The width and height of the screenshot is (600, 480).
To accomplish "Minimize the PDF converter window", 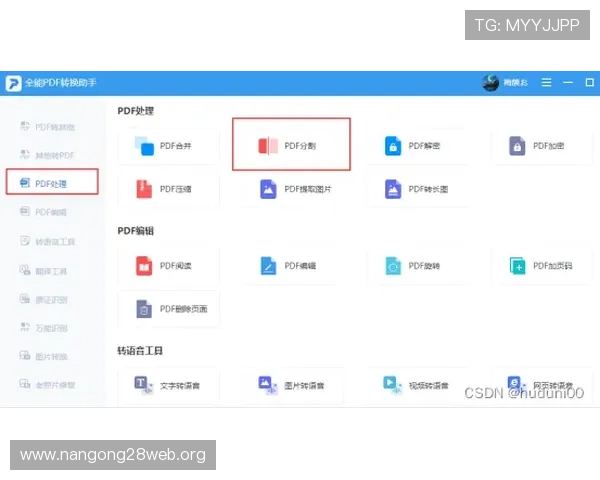I will pyautogui.click(x=568, y=82).
